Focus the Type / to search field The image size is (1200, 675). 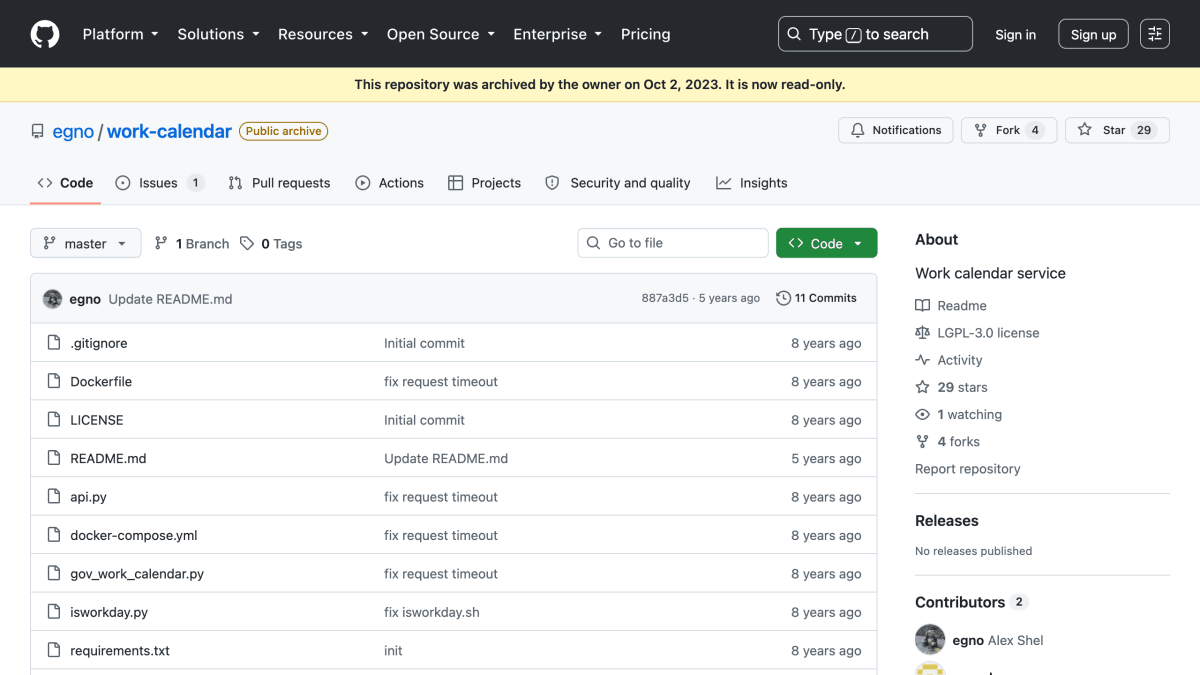875,34
